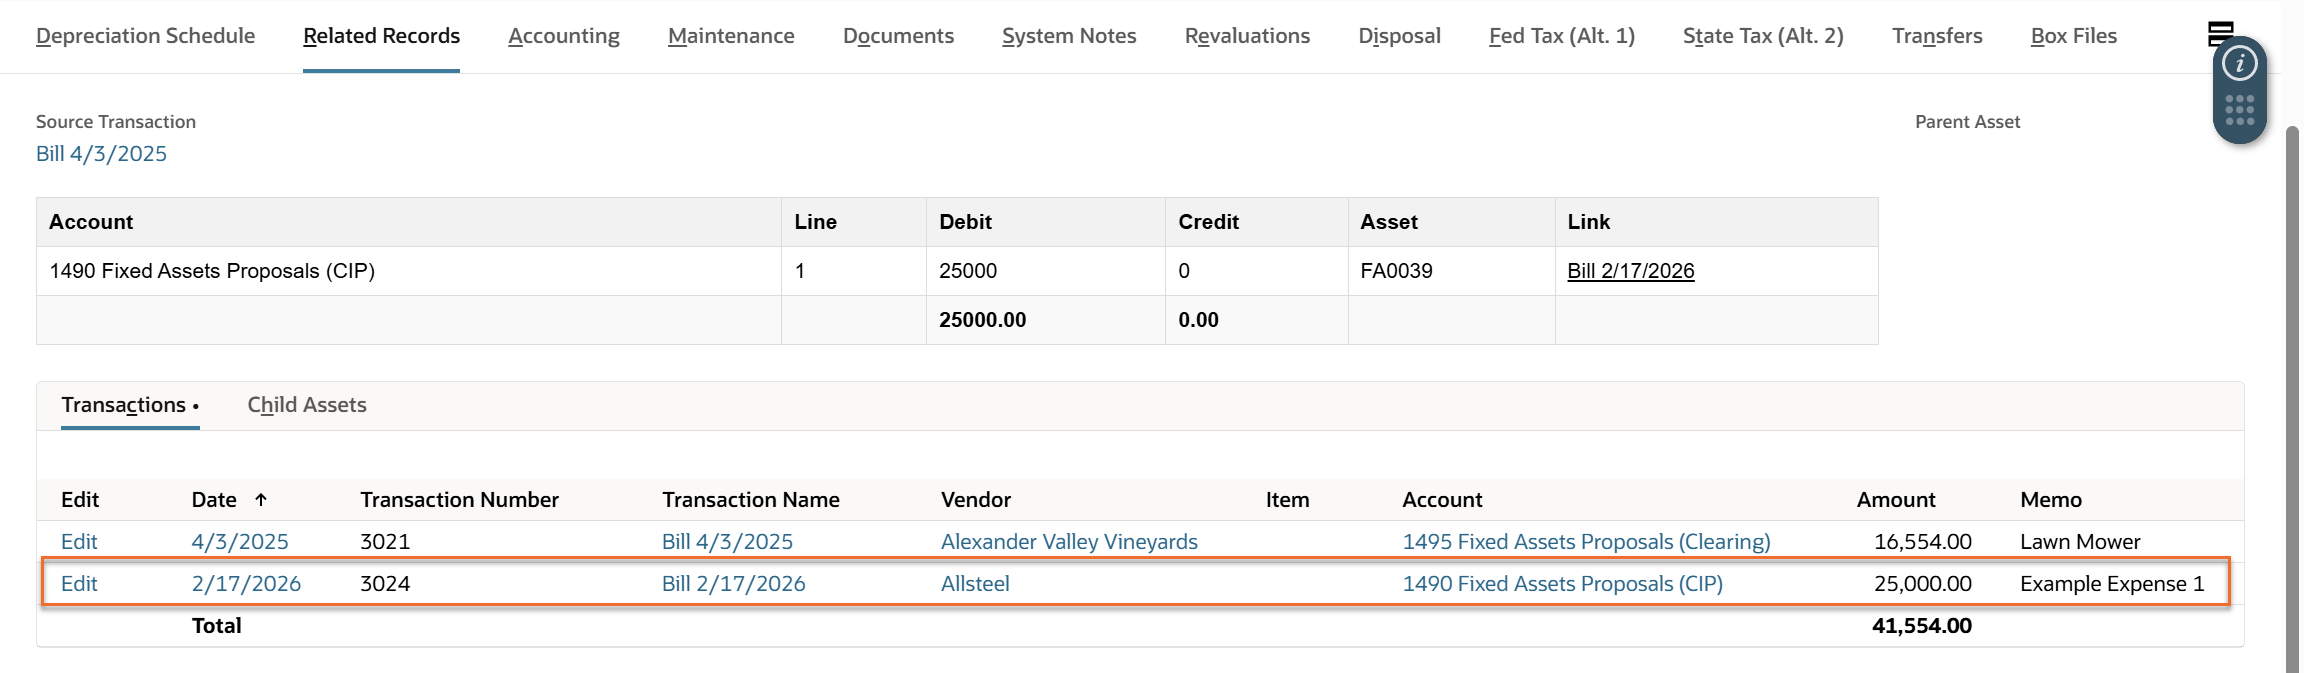The width and height of the screenshot is (2304, 673).
Task: Open the Maintenance tab
Action: tap(731, 36)
